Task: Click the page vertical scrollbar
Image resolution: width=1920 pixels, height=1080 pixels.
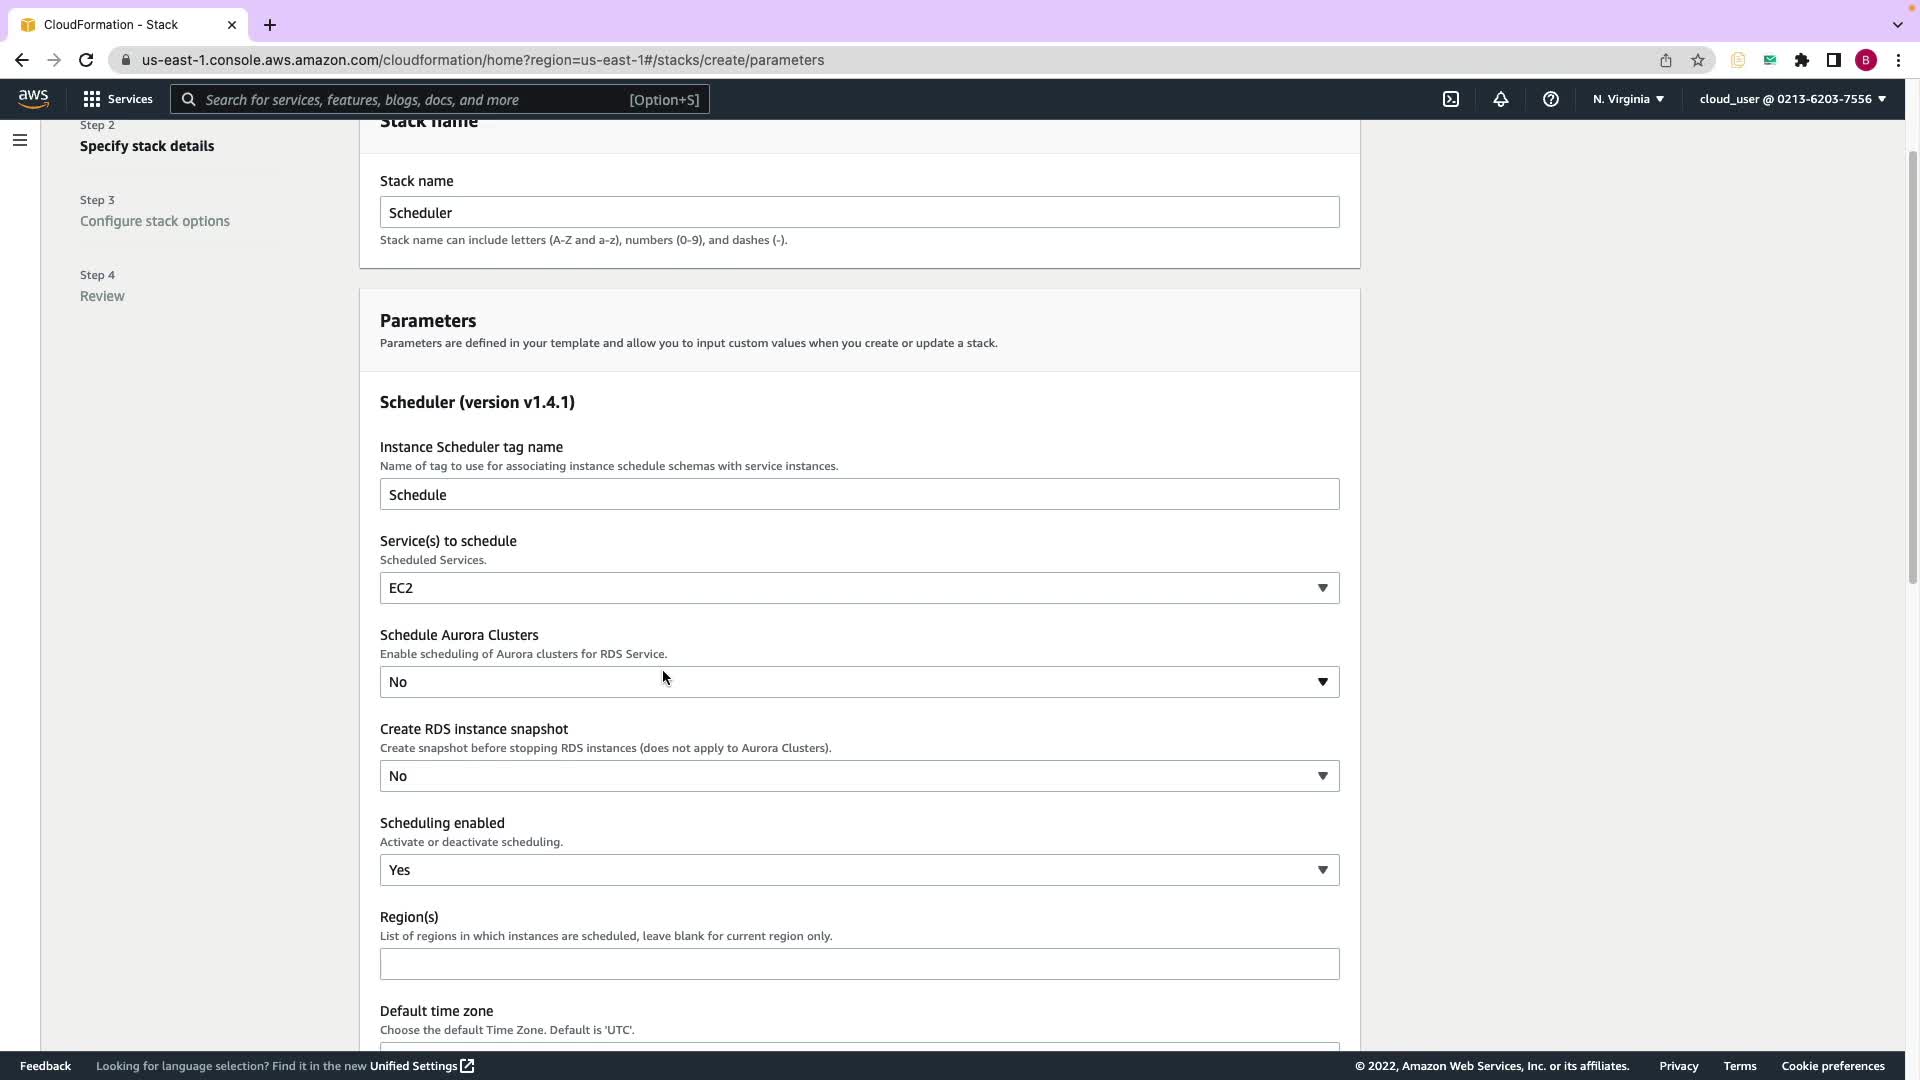Action: [x=1912, y=366]
